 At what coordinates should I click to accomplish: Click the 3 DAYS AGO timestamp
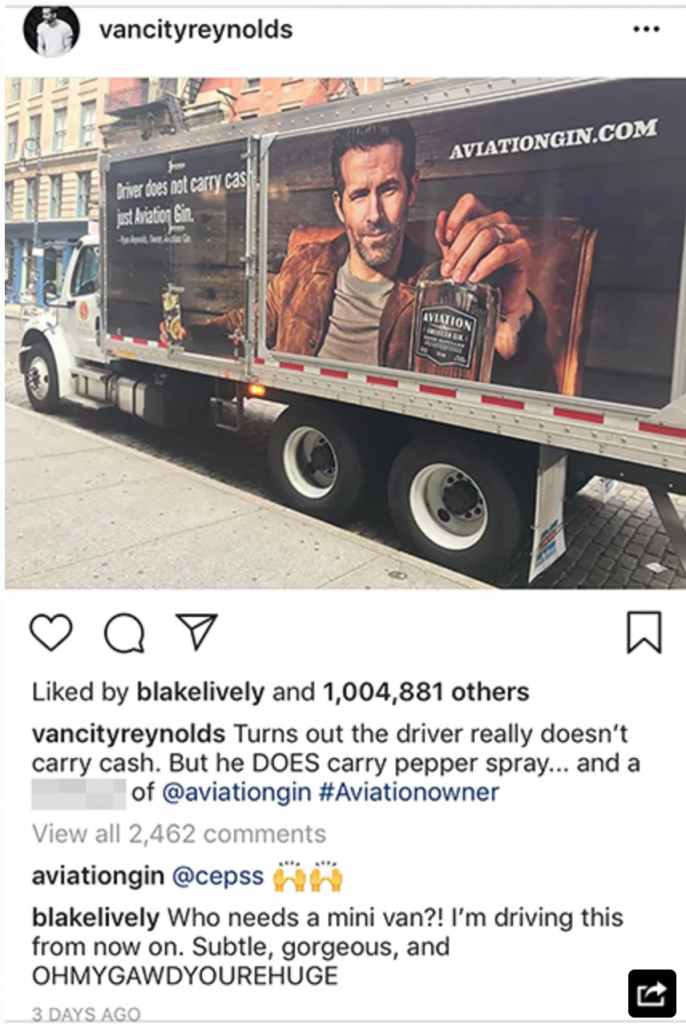pyautogui.click(x=86, y=1014)
